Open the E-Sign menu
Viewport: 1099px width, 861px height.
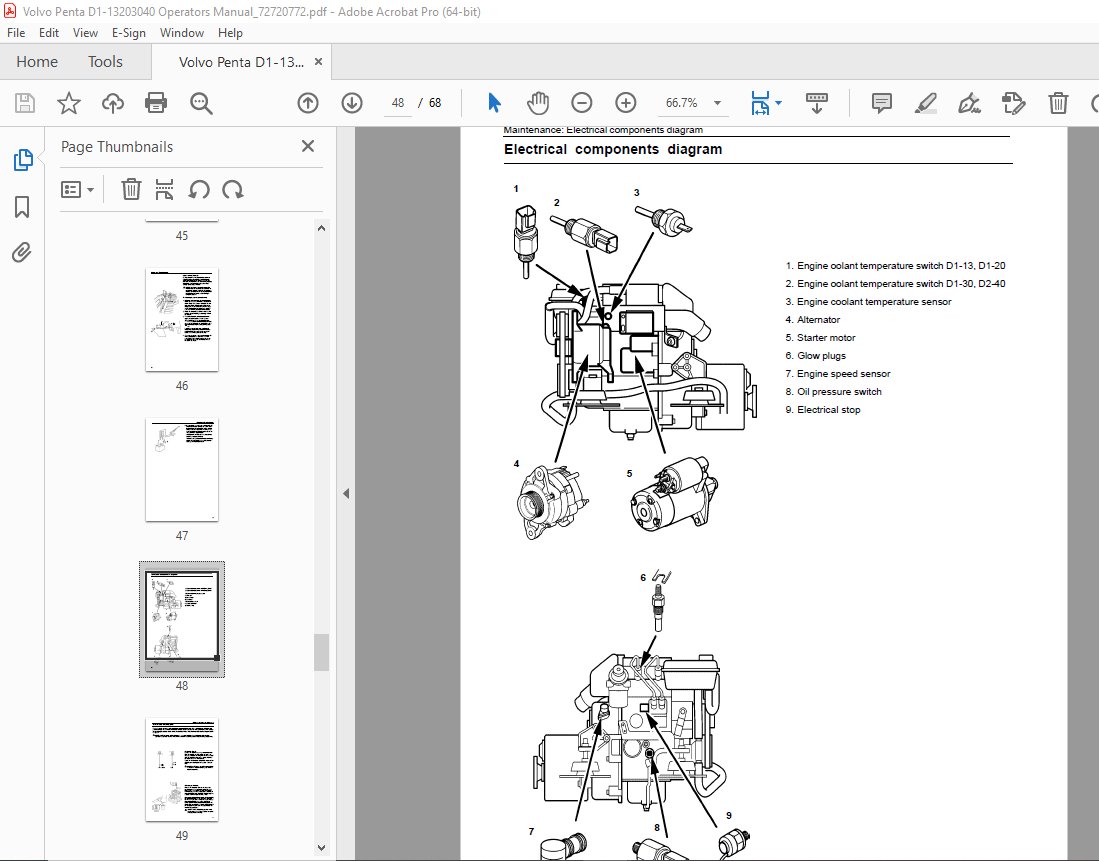[x=129, y=33]
